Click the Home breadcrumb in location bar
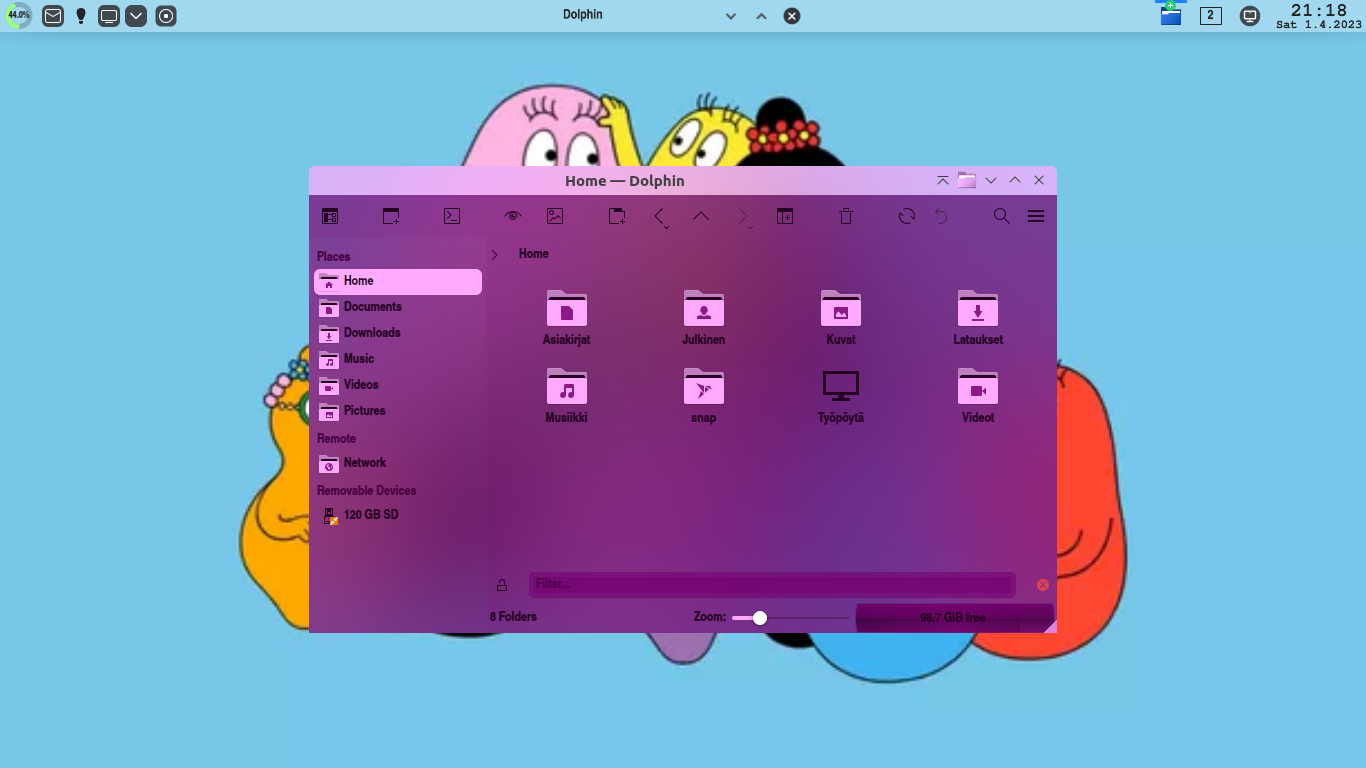This screenshot has height=768, width=1366. 534,254
